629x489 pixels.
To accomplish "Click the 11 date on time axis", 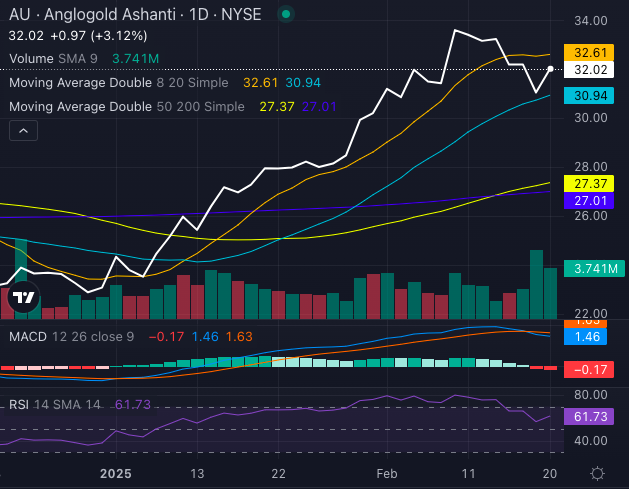I will click(x=468, y=474).
